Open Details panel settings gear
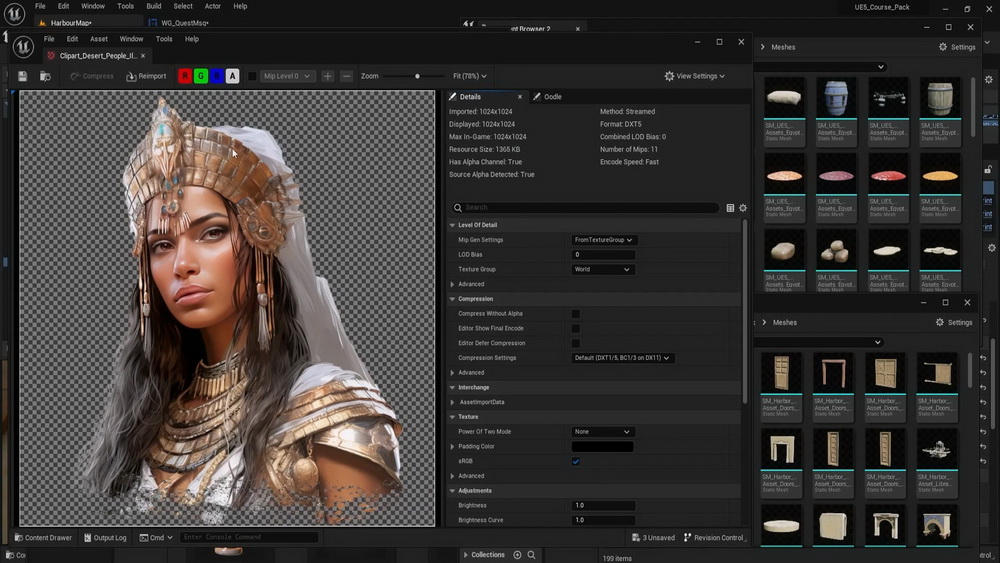 743,208
